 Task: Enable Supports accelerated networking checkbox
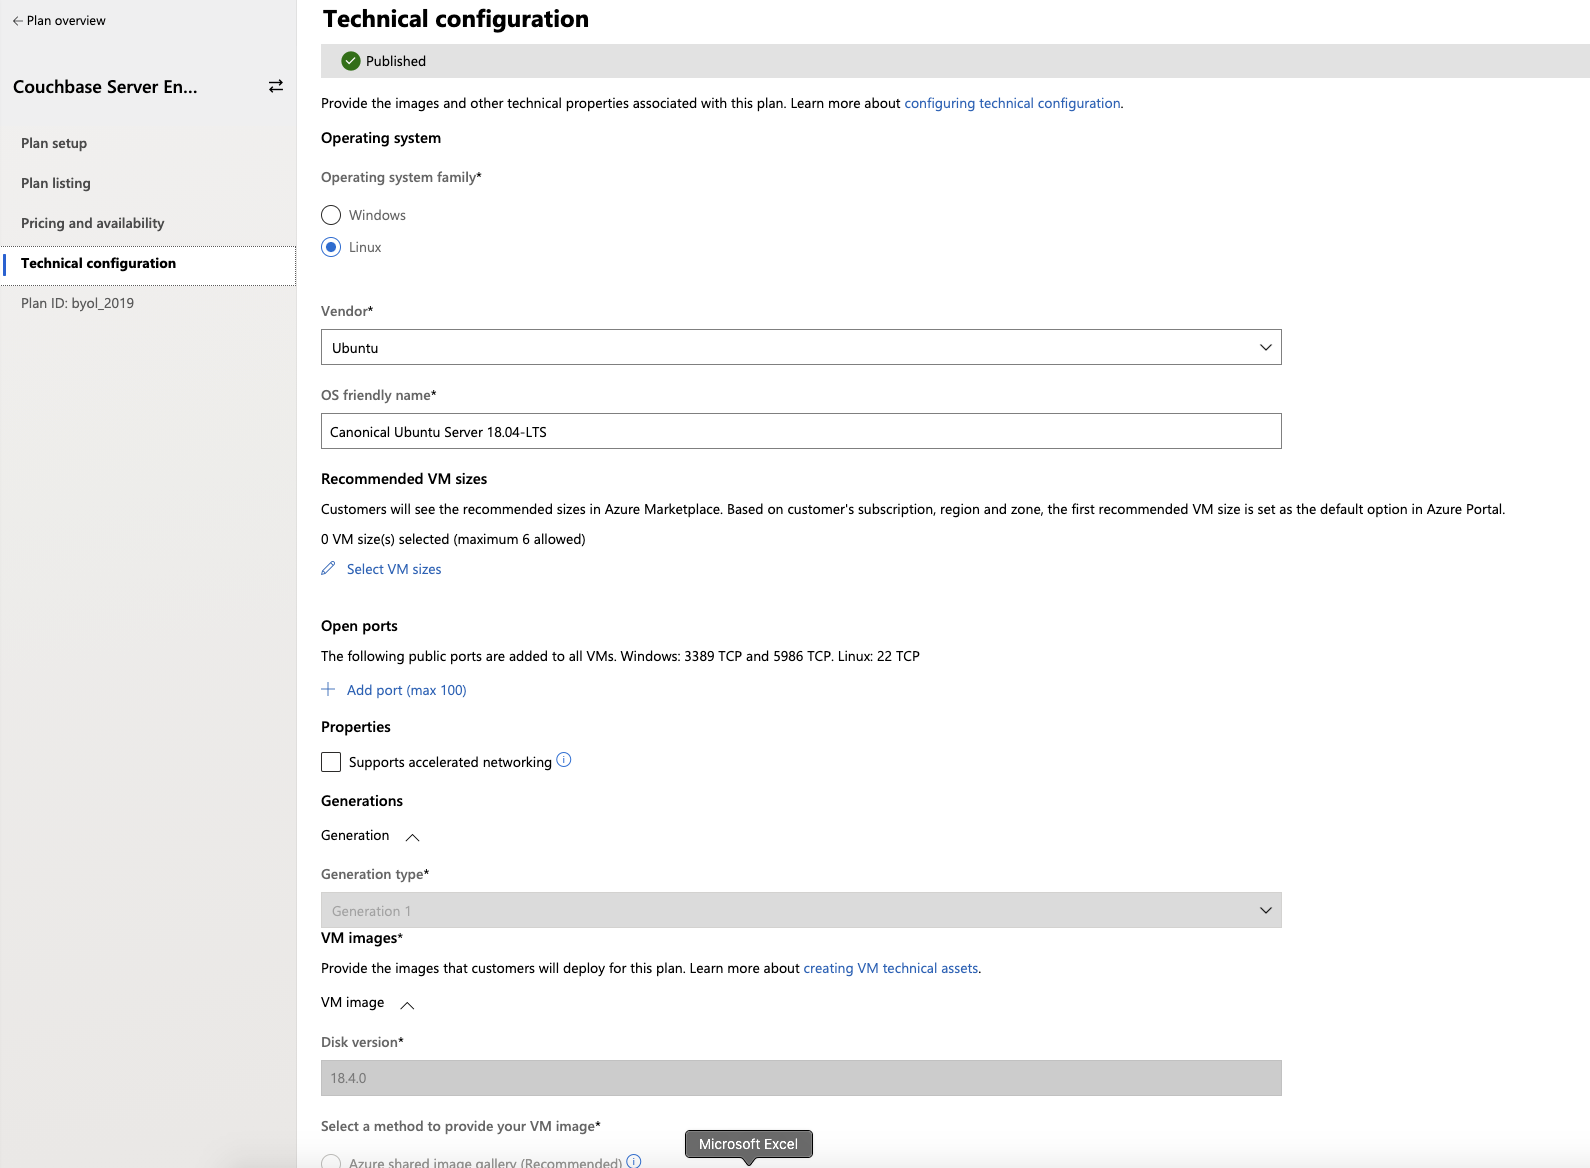pos(331,762)
